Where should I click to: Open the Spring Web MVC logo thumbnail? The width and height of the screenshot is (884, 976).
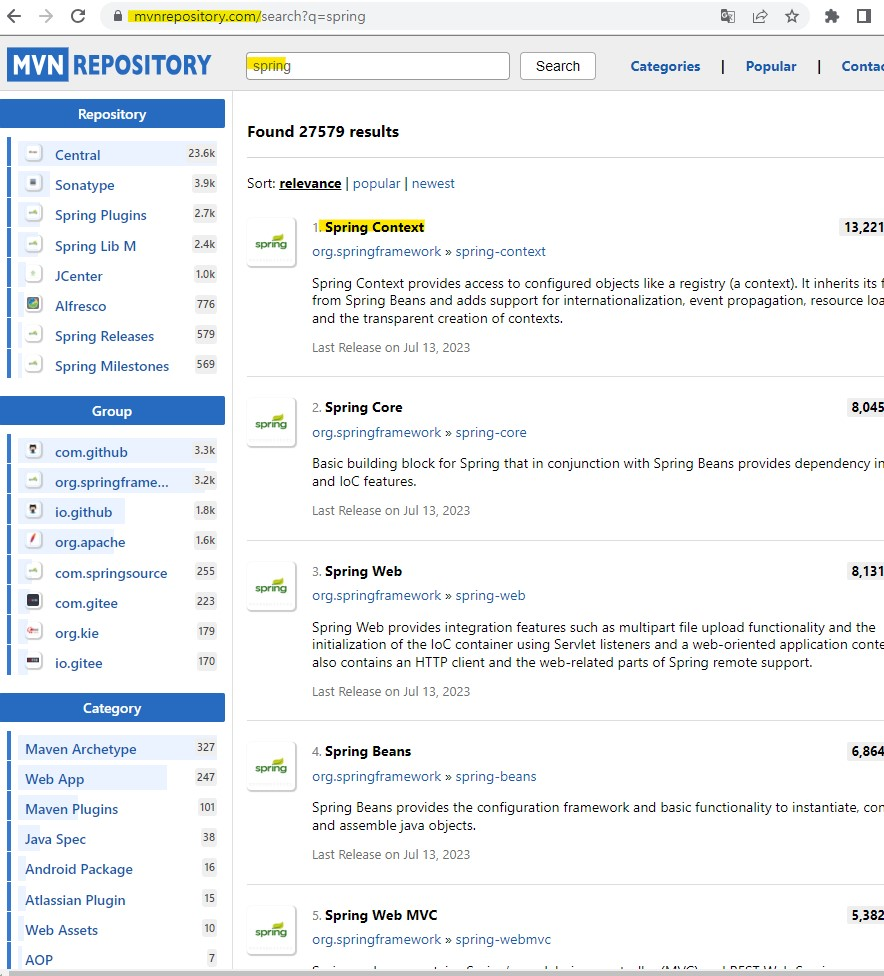(x=271, y=931)
